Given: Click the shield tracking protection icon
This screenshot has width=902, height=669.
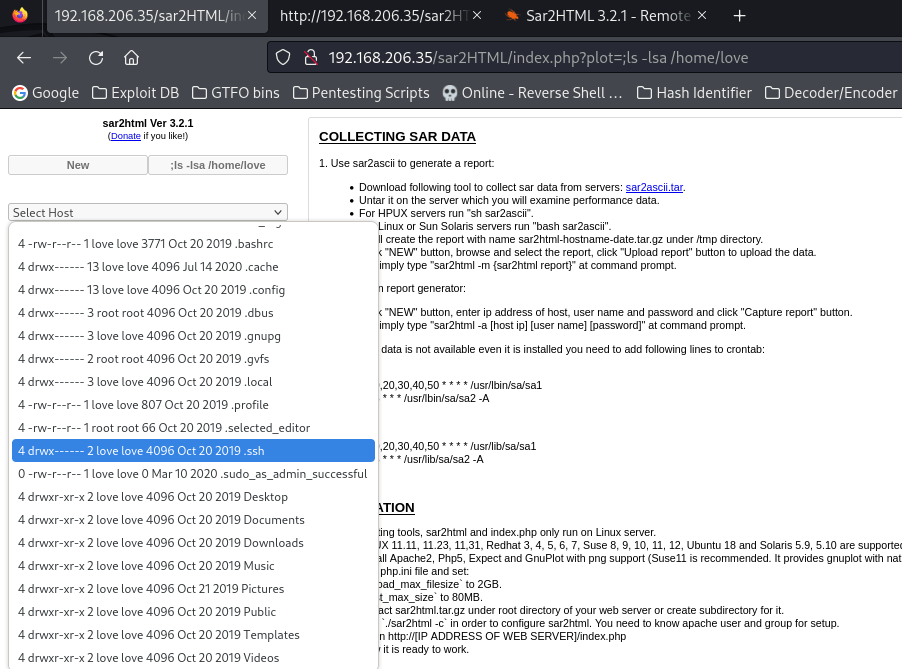Looking at the screenshot, I should [x=283, y=57].
